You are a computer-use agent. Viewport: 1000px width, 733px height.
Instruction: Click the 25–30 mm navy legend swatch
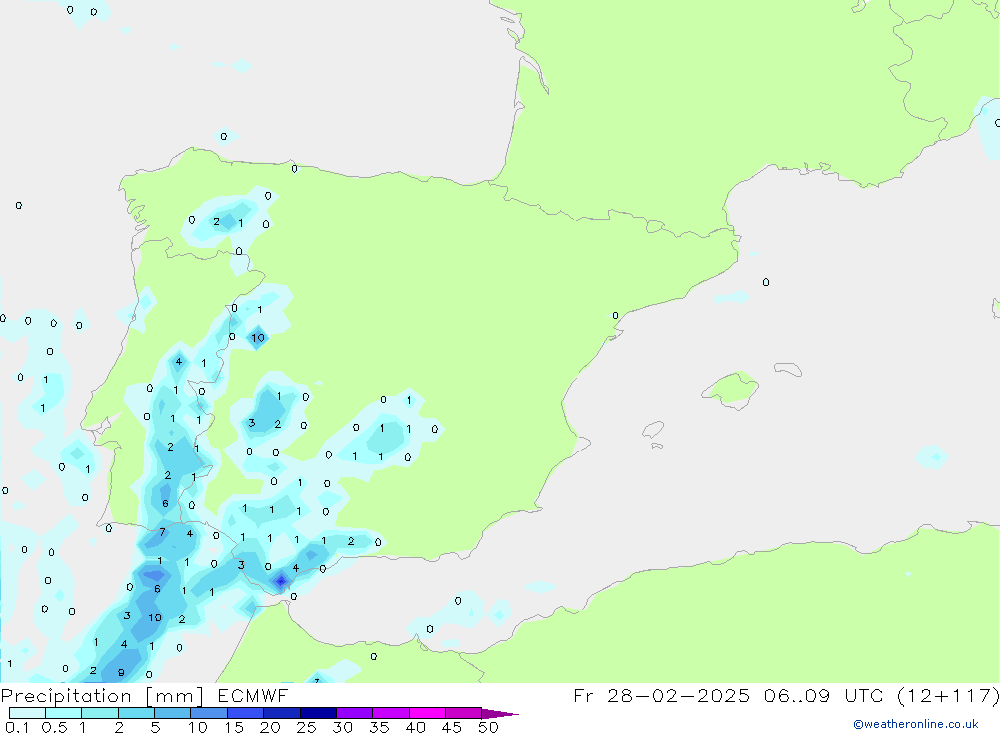coord(318,713)
